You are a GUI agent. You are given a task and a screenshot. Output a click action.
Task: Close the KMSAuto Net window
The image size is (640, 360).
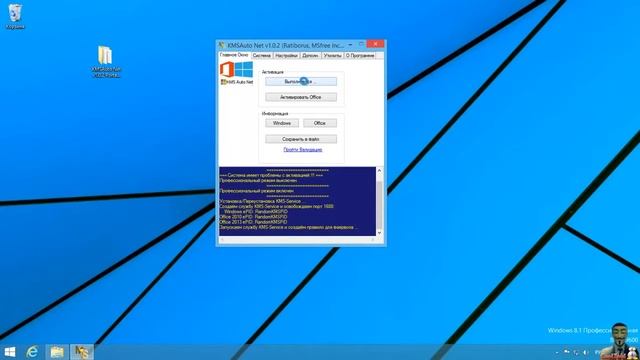pyautogui.click(x=375, y=44)
